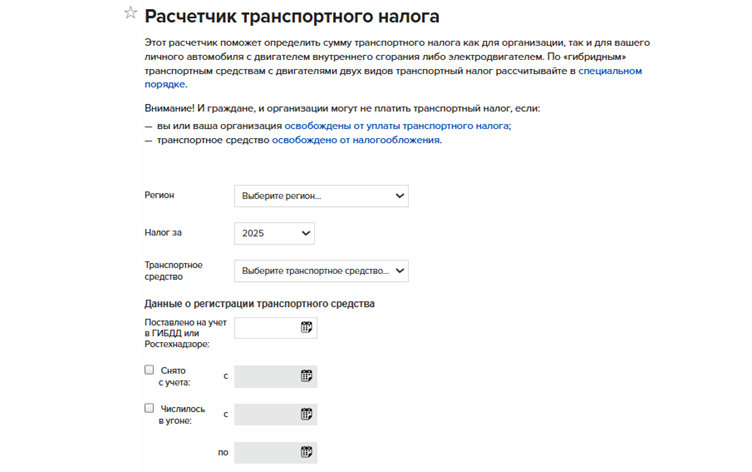
Task: Open the tax year dropdown showing 2025
Action: coord(275,233)
